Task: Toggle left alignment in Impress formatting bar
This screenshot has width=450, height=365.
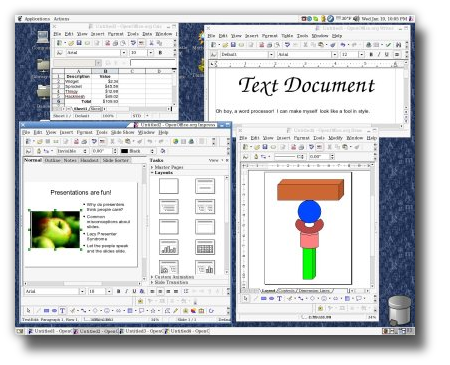Action: (152, 291)
